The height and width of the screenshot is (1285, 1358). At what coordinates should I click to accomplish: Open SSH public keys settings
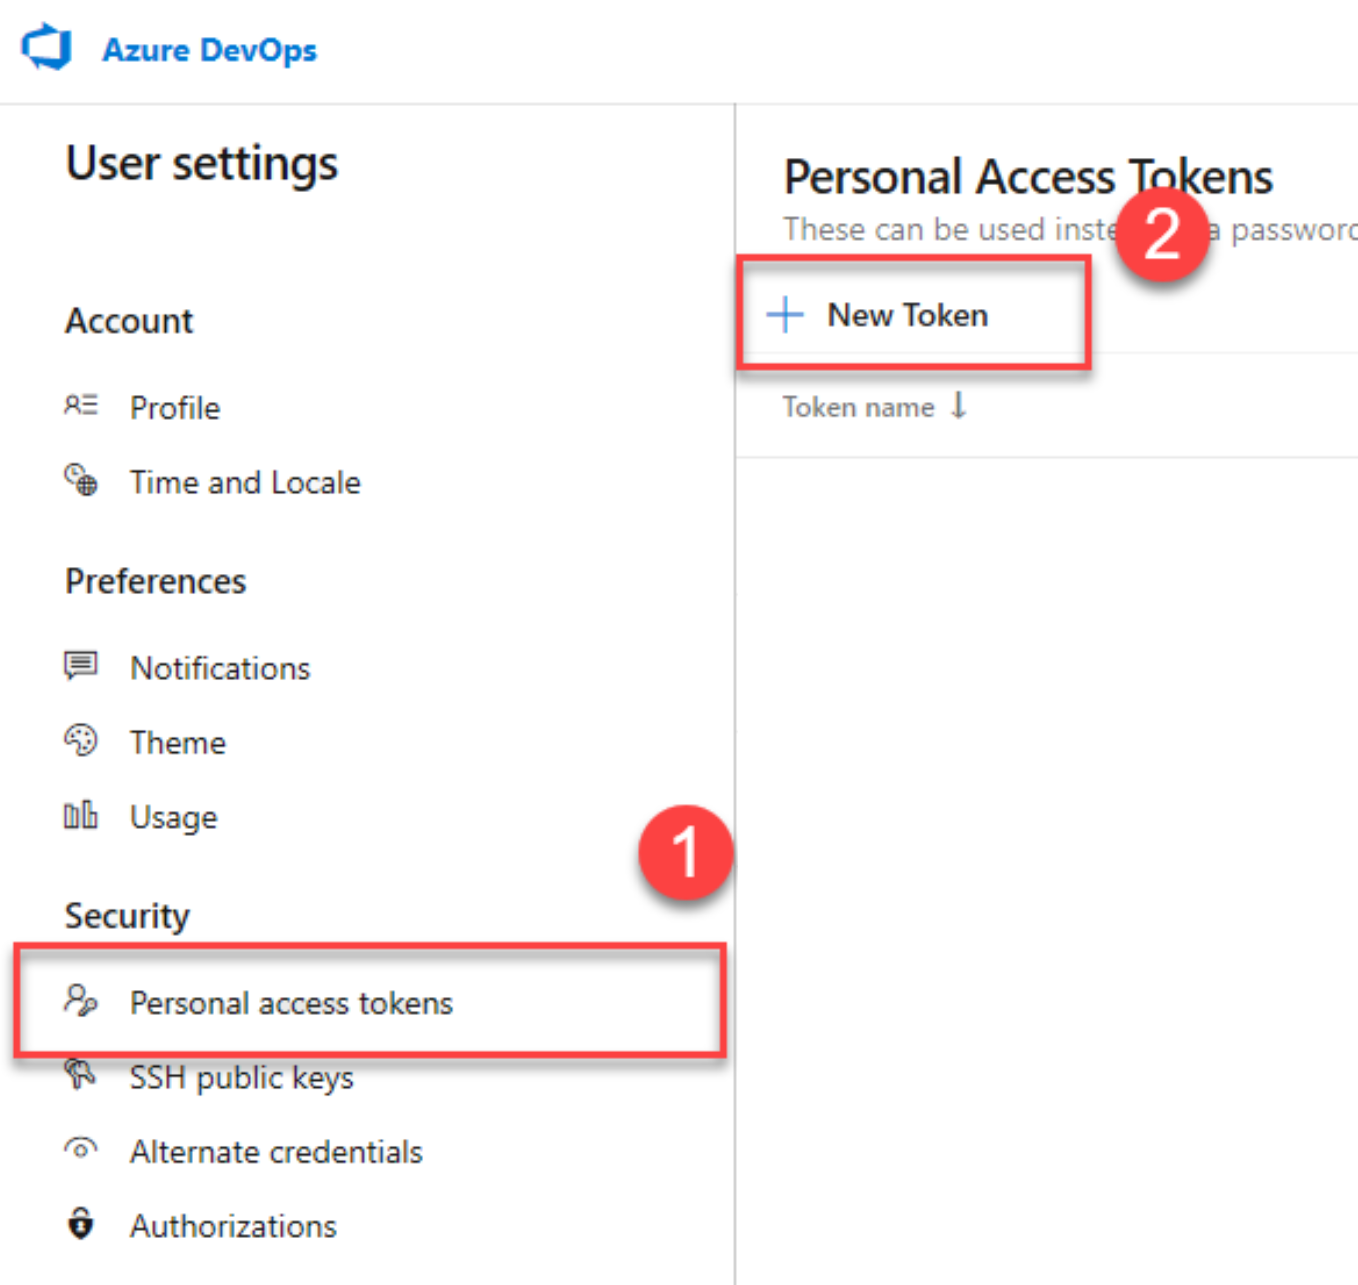(241, 1077)
